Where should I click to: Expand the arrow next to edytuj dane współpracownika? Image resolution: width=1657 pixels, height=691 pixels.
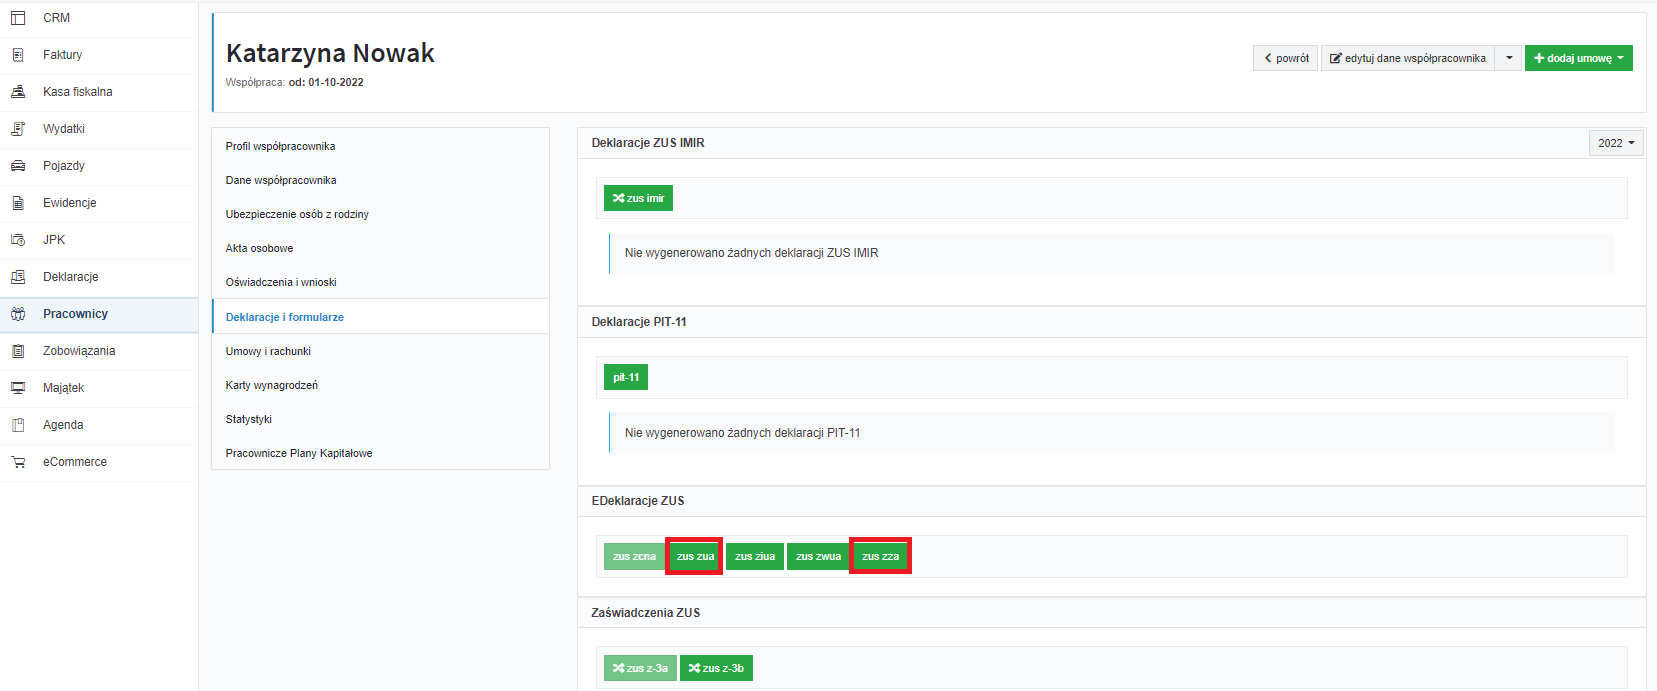click(x=1509, y=58)
